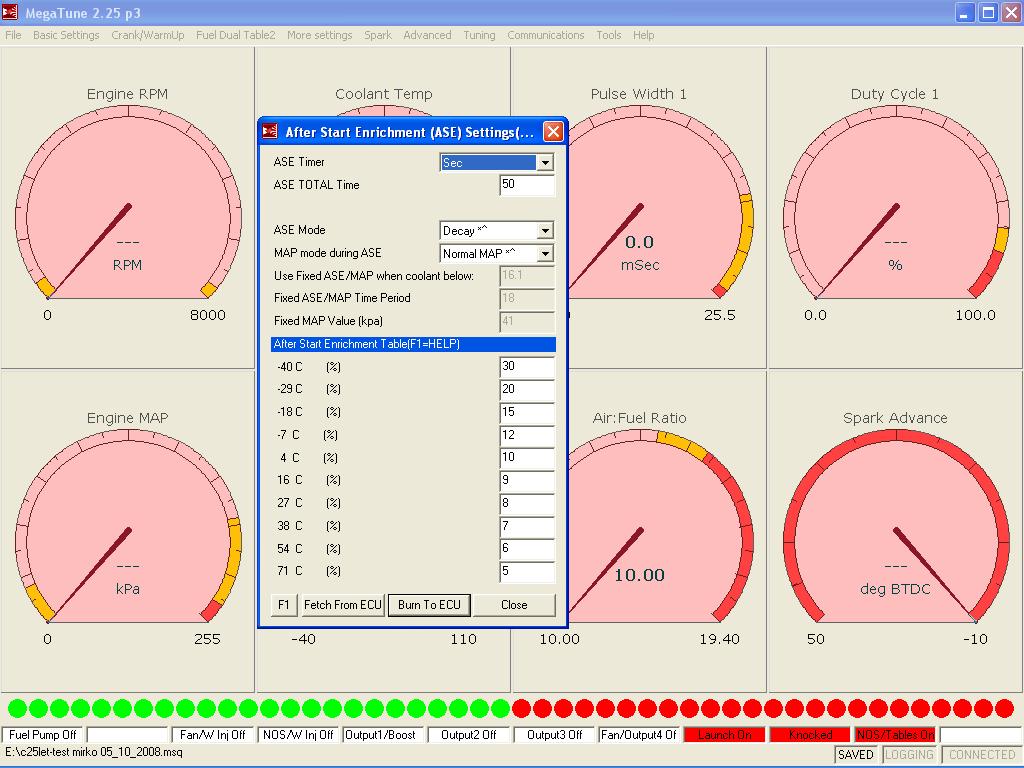Click the ASE TOTAL Time input field
Viewport: 1024px width, 768px height.
pyautogui.click(x=527, y=185)
